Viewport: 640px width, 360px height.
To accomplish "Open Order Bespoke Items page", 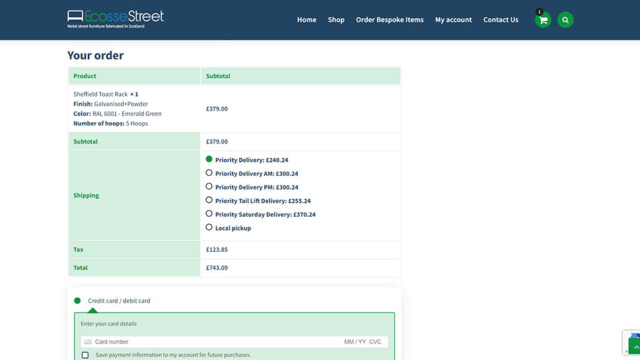I will (x=389, y=20).
